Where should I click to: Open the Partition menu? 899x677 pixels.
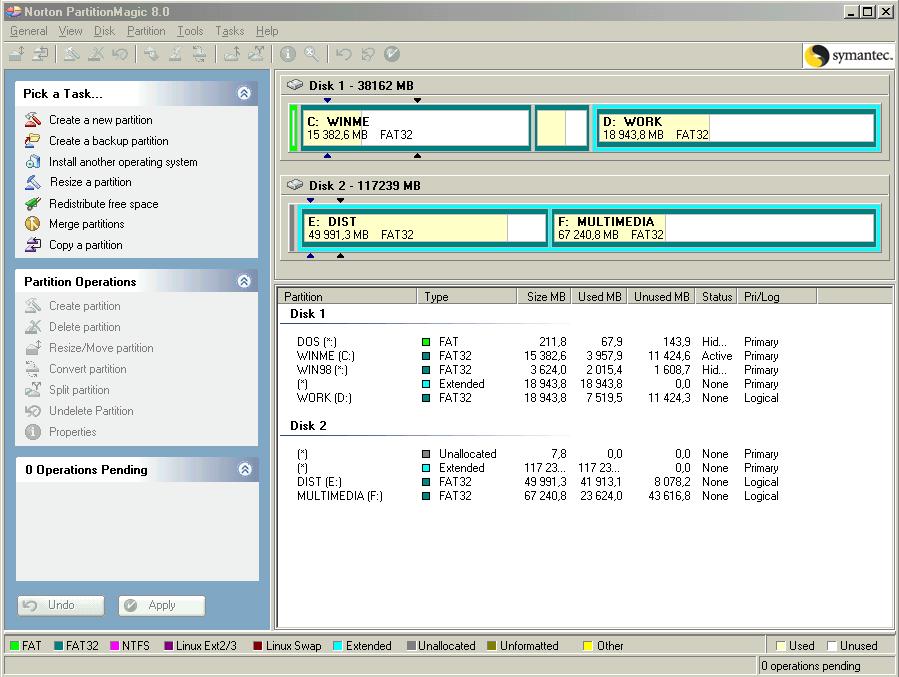(x=146, y=31)
